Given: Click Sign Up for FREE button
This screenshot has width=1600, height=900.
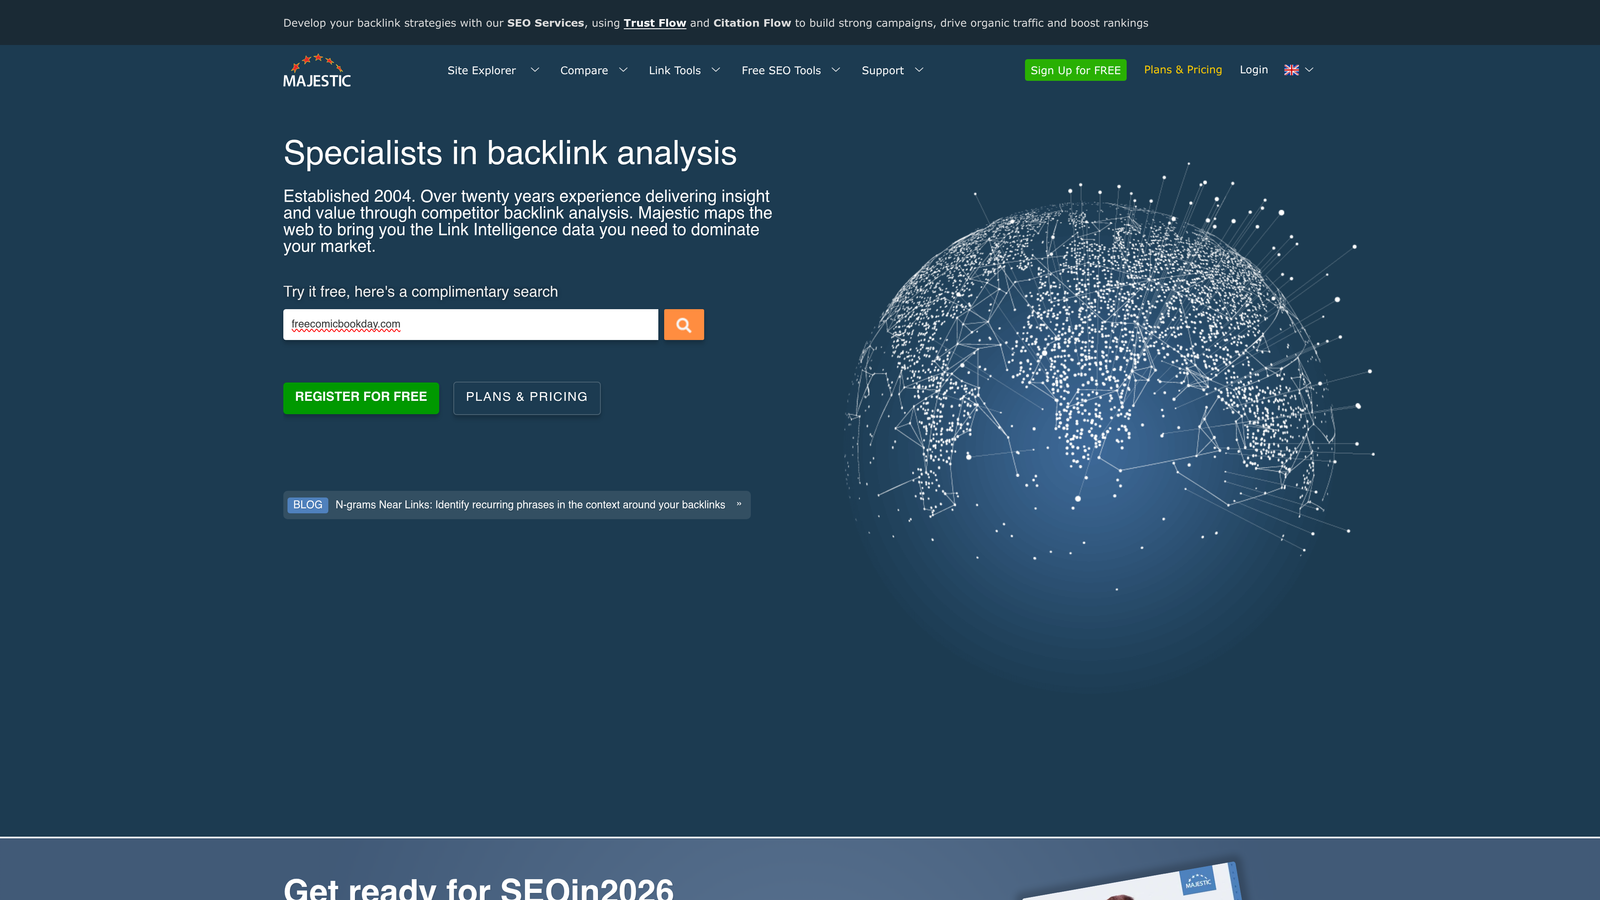Looking at the screenshot, I should pyautogui.click(x=1075, y=70).
